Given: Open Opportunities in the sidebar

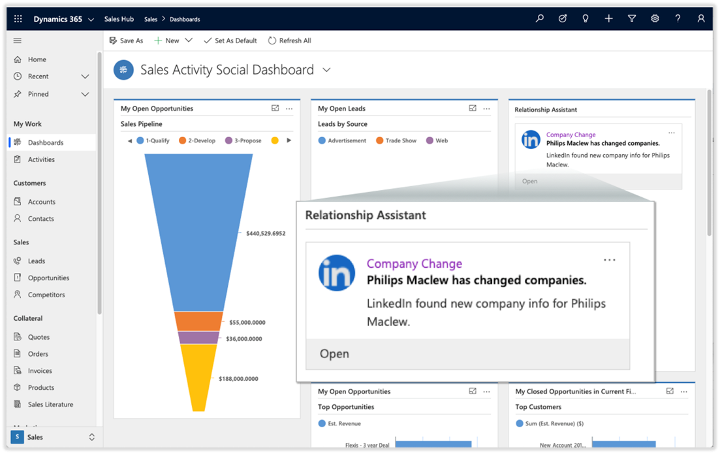Looking at the screenshot, I should [48, 278].
